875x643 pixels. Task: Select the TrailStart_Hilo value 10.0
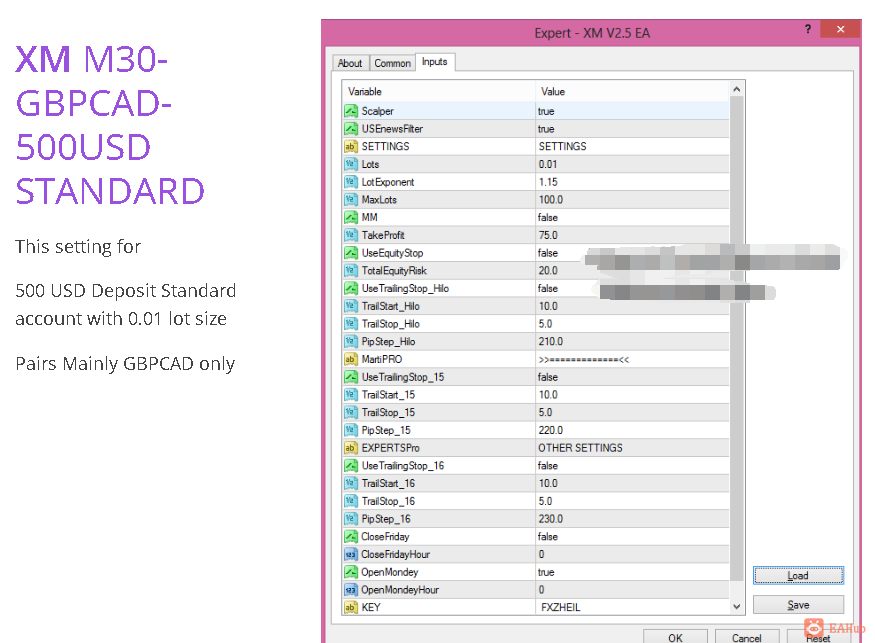pyautogui.click(x=548, y=306)
